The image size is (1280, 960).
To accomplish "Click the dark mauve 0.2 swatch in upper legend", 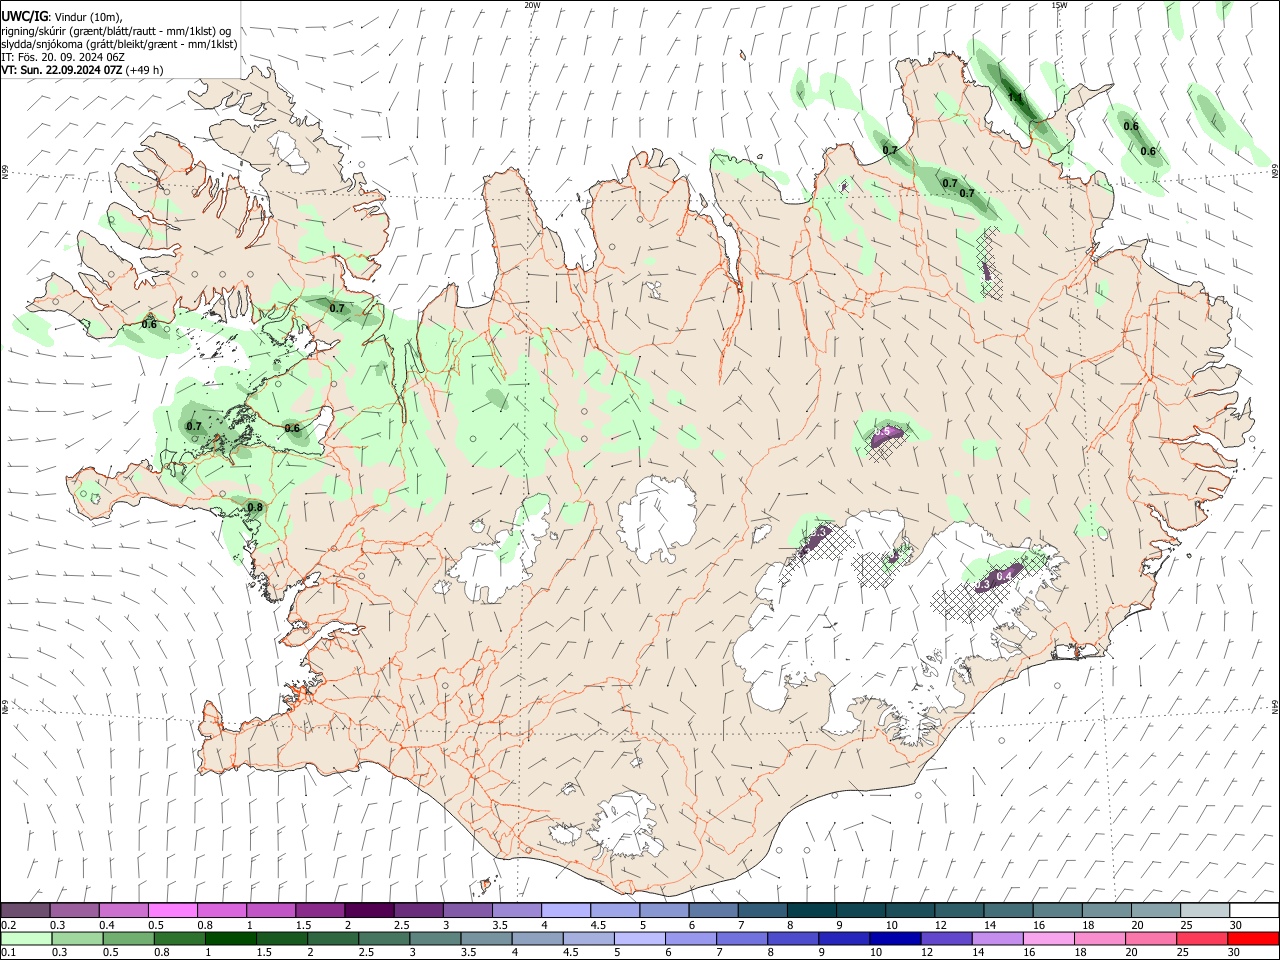I will point(26,911).
